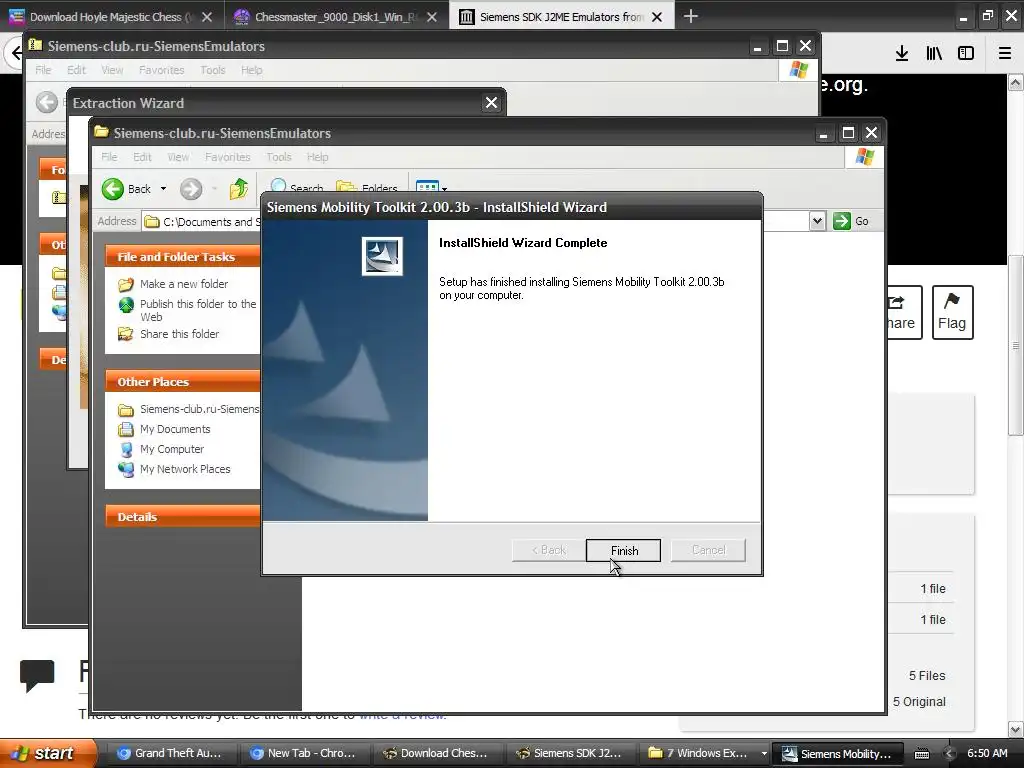1024x768 pixels.
Task: Collapse File and Folder Tasks panel
Action: pyautogui.click(x=183, y=257)
